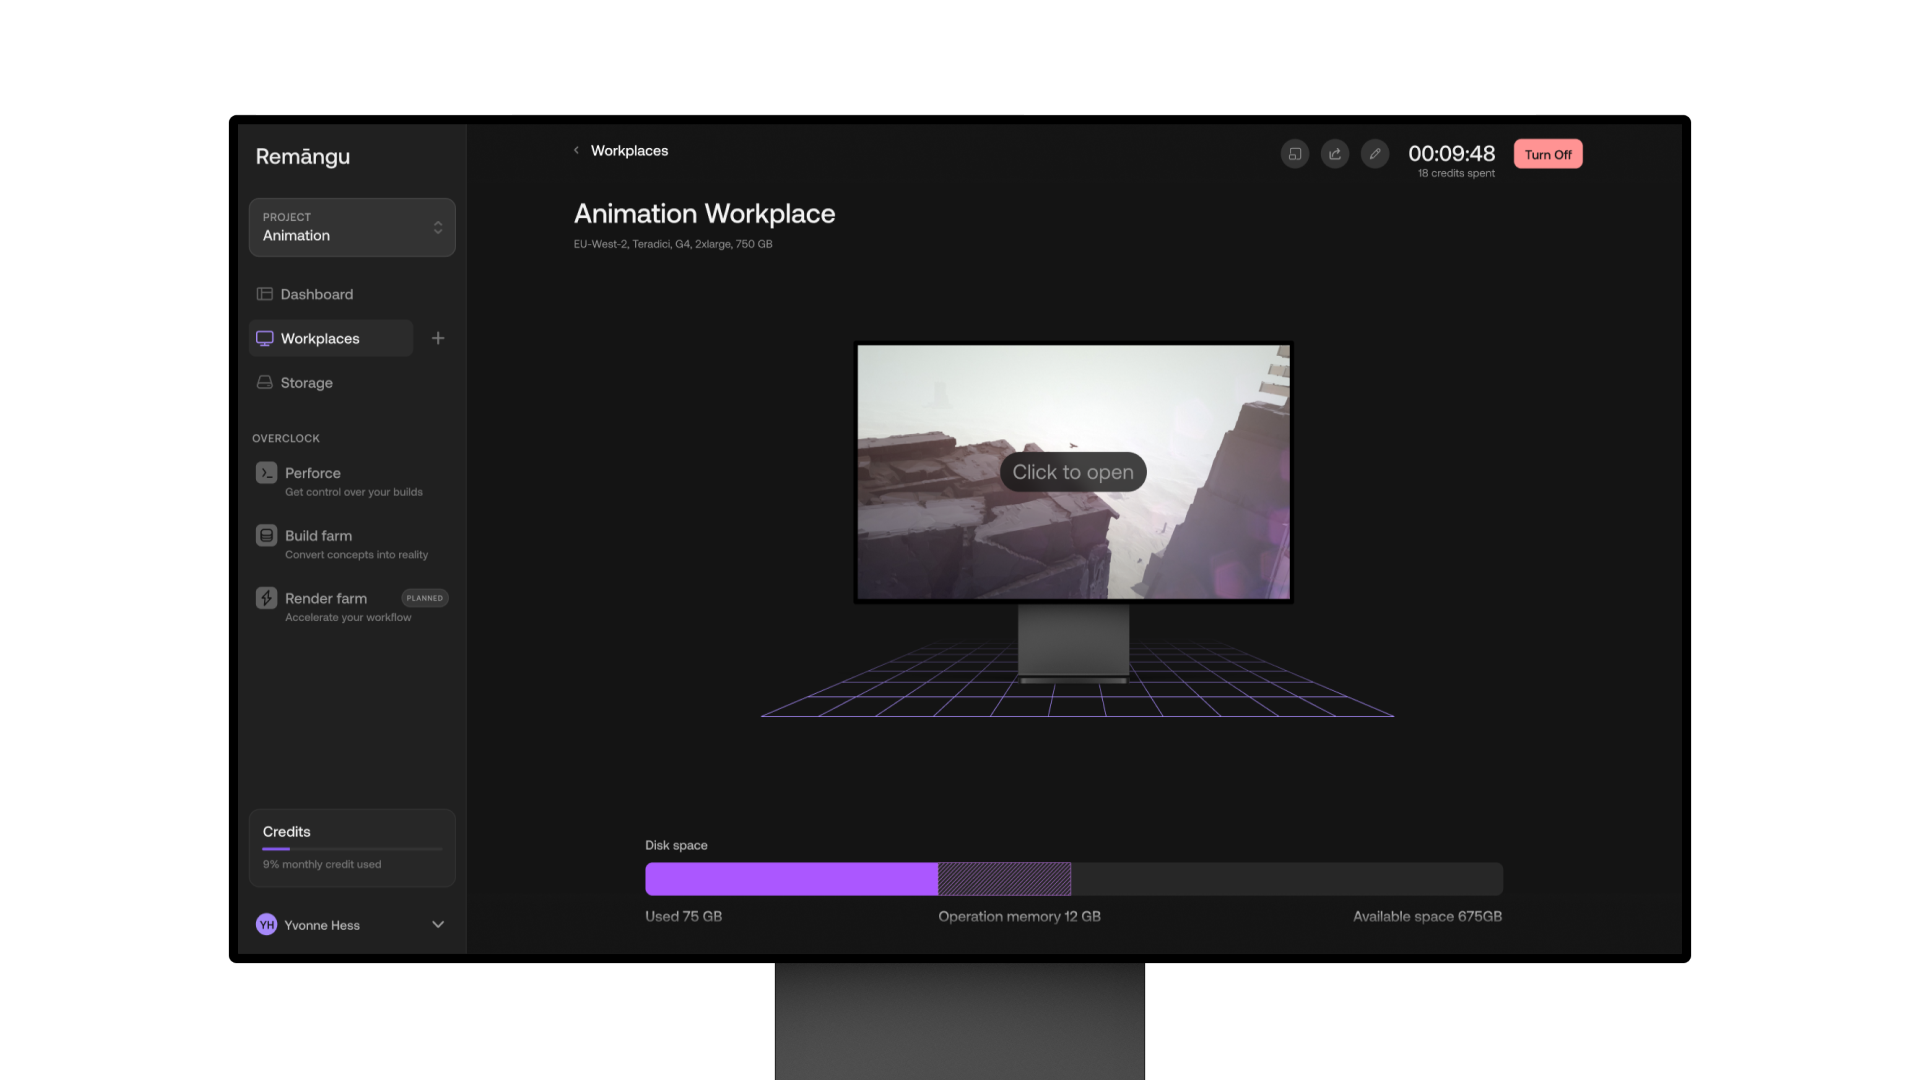Open the Storage drive icon
Screen dimensions: 1920x1080
coord(264,382)
